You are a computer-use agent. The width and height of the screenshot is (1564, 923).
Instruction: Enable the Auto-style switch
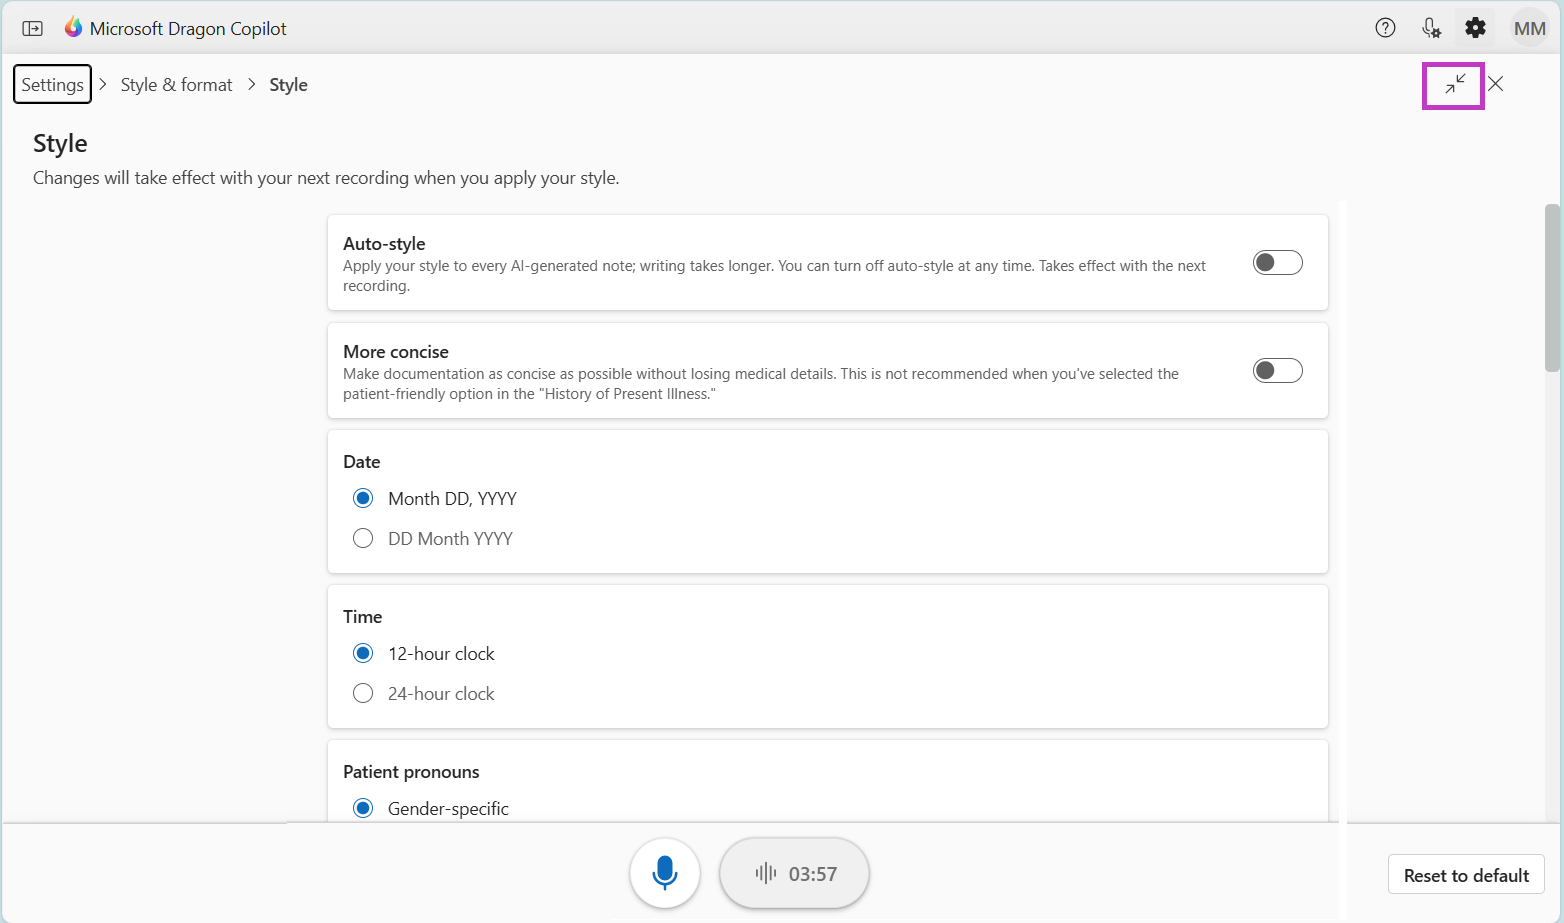pyautogui.click(x=1277, y=261)
